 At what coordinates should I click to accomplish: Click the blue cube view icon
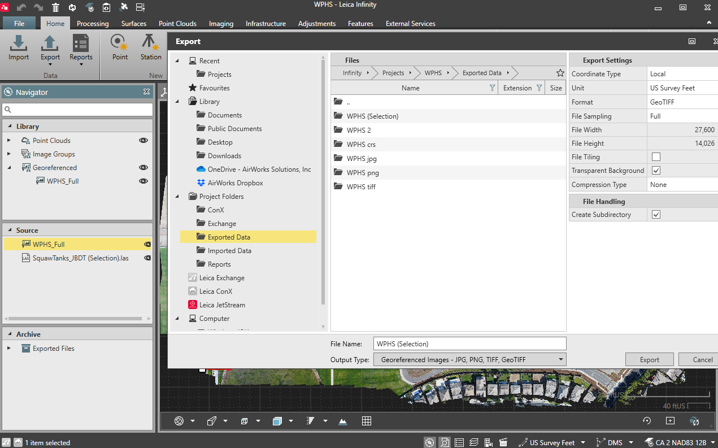(x=277, y=421)
